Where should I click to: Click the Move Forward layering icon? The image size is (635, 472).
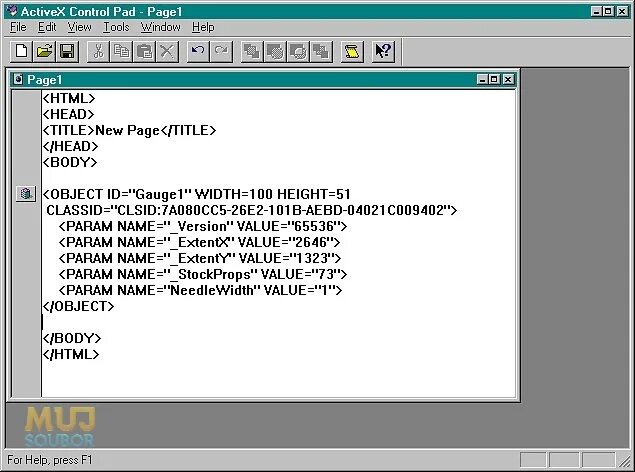pyautogui.click(x=275, y=51)
